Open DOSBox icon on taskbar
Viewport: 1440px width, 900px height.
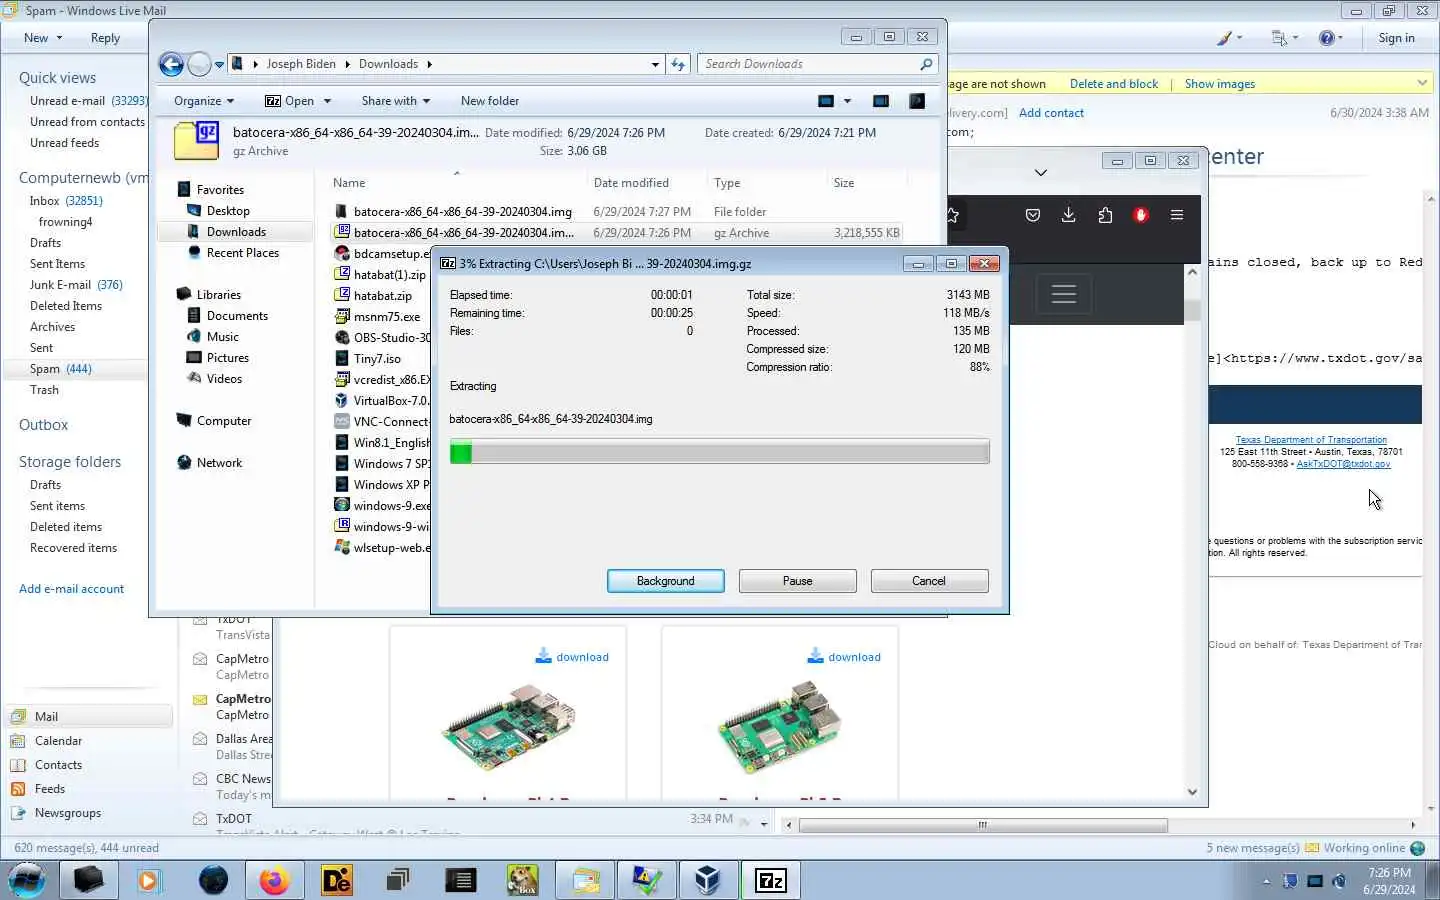coord(522,880)
